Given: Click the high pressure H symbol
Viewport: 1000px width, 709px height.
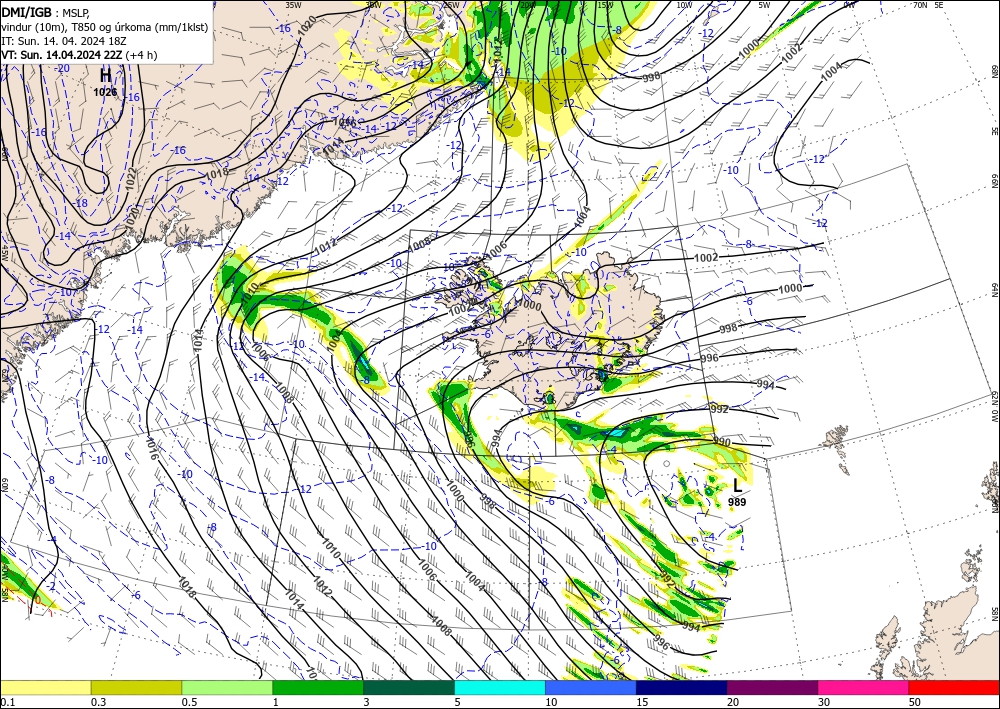Looking at the screenshot, I should coord(106,77).
